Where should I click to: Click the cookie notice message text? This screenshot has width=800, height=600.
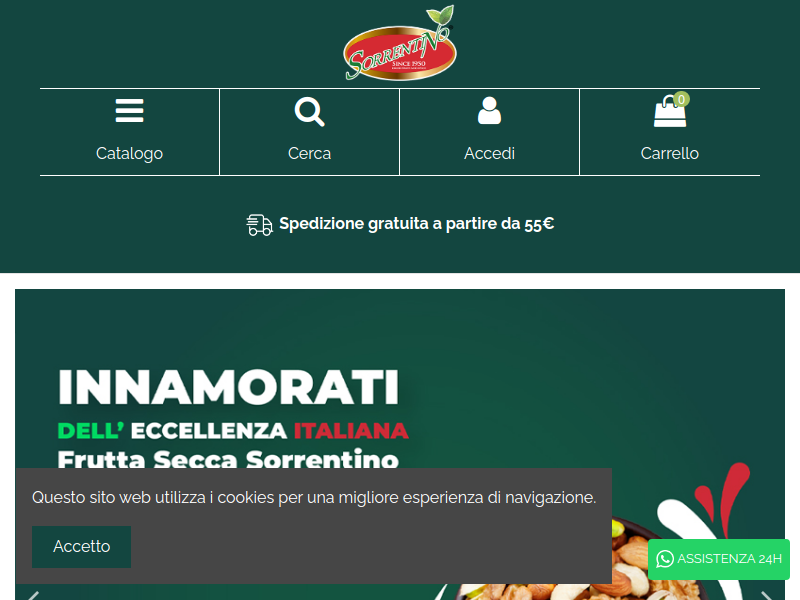pyautogui.click(x=314, y=497)
